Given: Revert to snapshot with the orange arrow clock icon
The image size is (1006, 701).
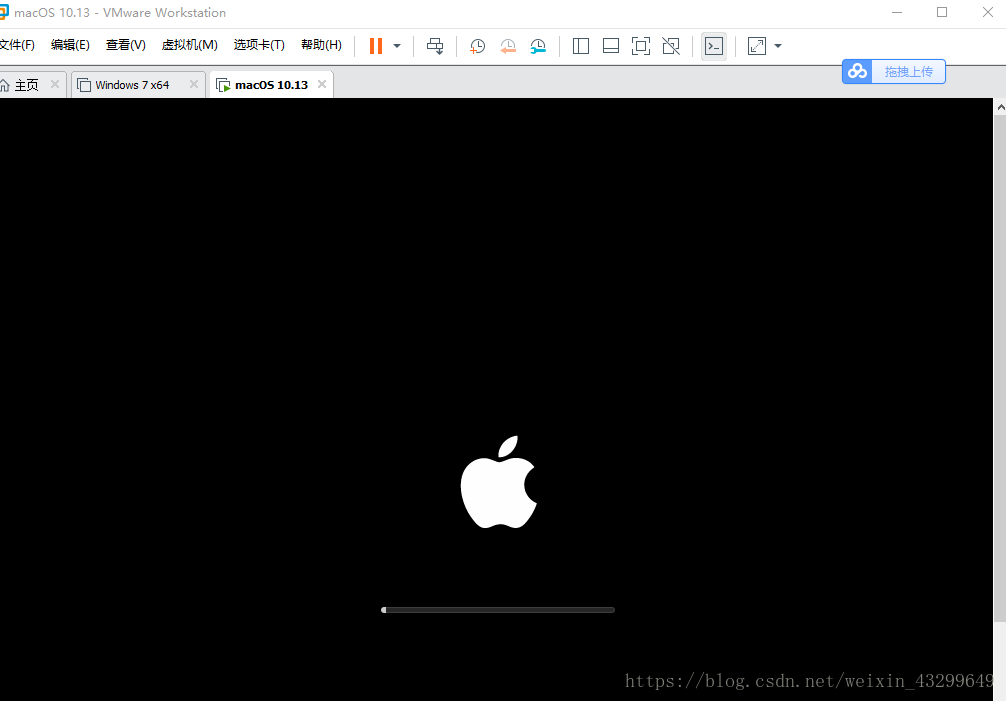Looking at the screenshot, I should 507,46.
